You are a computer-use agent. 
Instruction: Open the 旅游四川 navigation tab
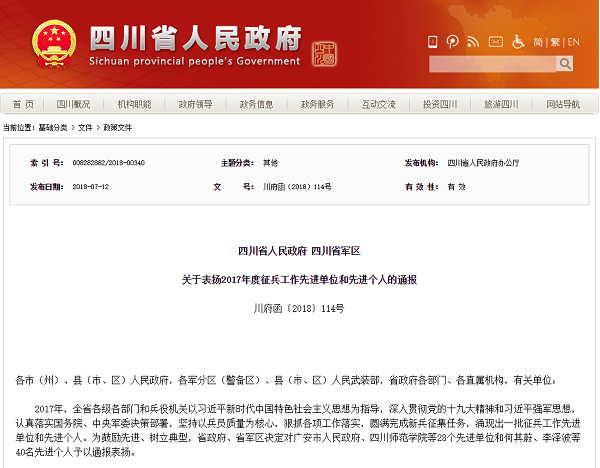(501, 104)
